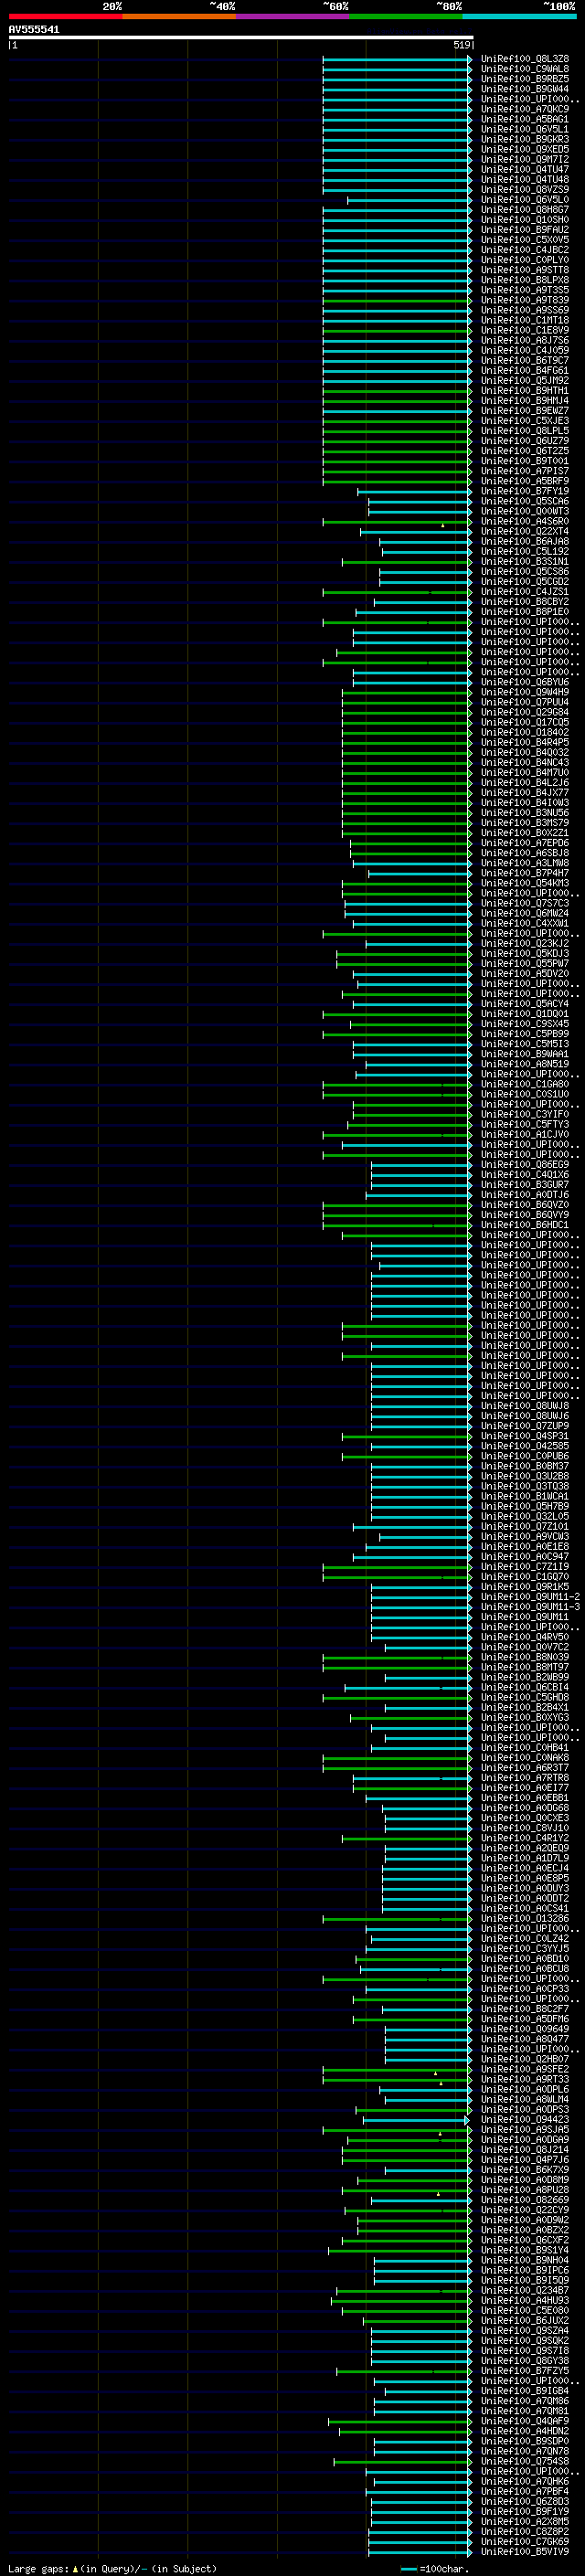Select the UniRef100_A9STT8 label
The height and width of the screenshot is (2576, 585).
click(x=525, y=270)
